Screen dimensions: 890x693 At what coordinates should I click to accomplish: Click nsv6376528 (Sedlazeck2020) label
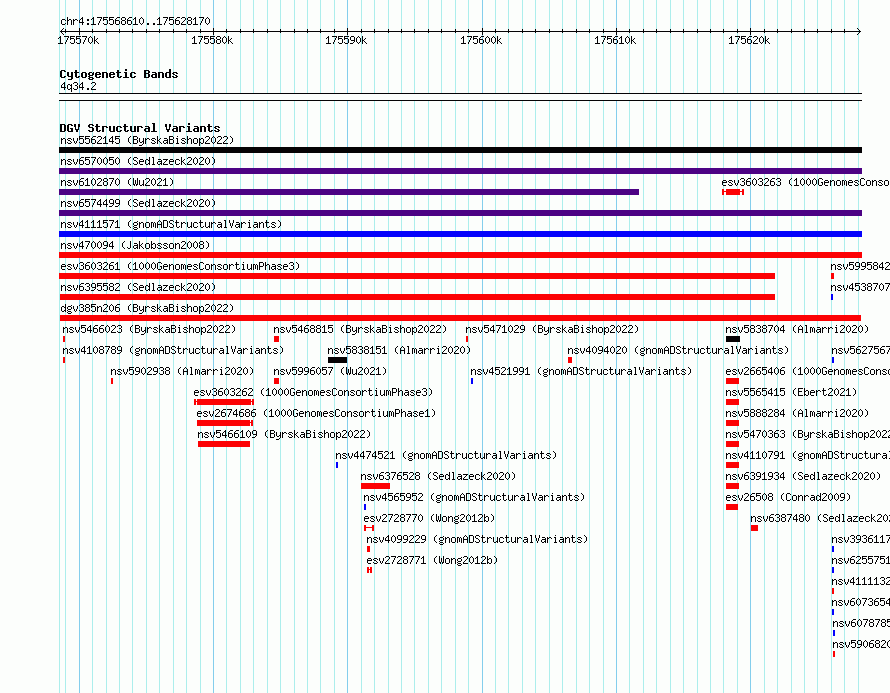(x=438, y=476)
